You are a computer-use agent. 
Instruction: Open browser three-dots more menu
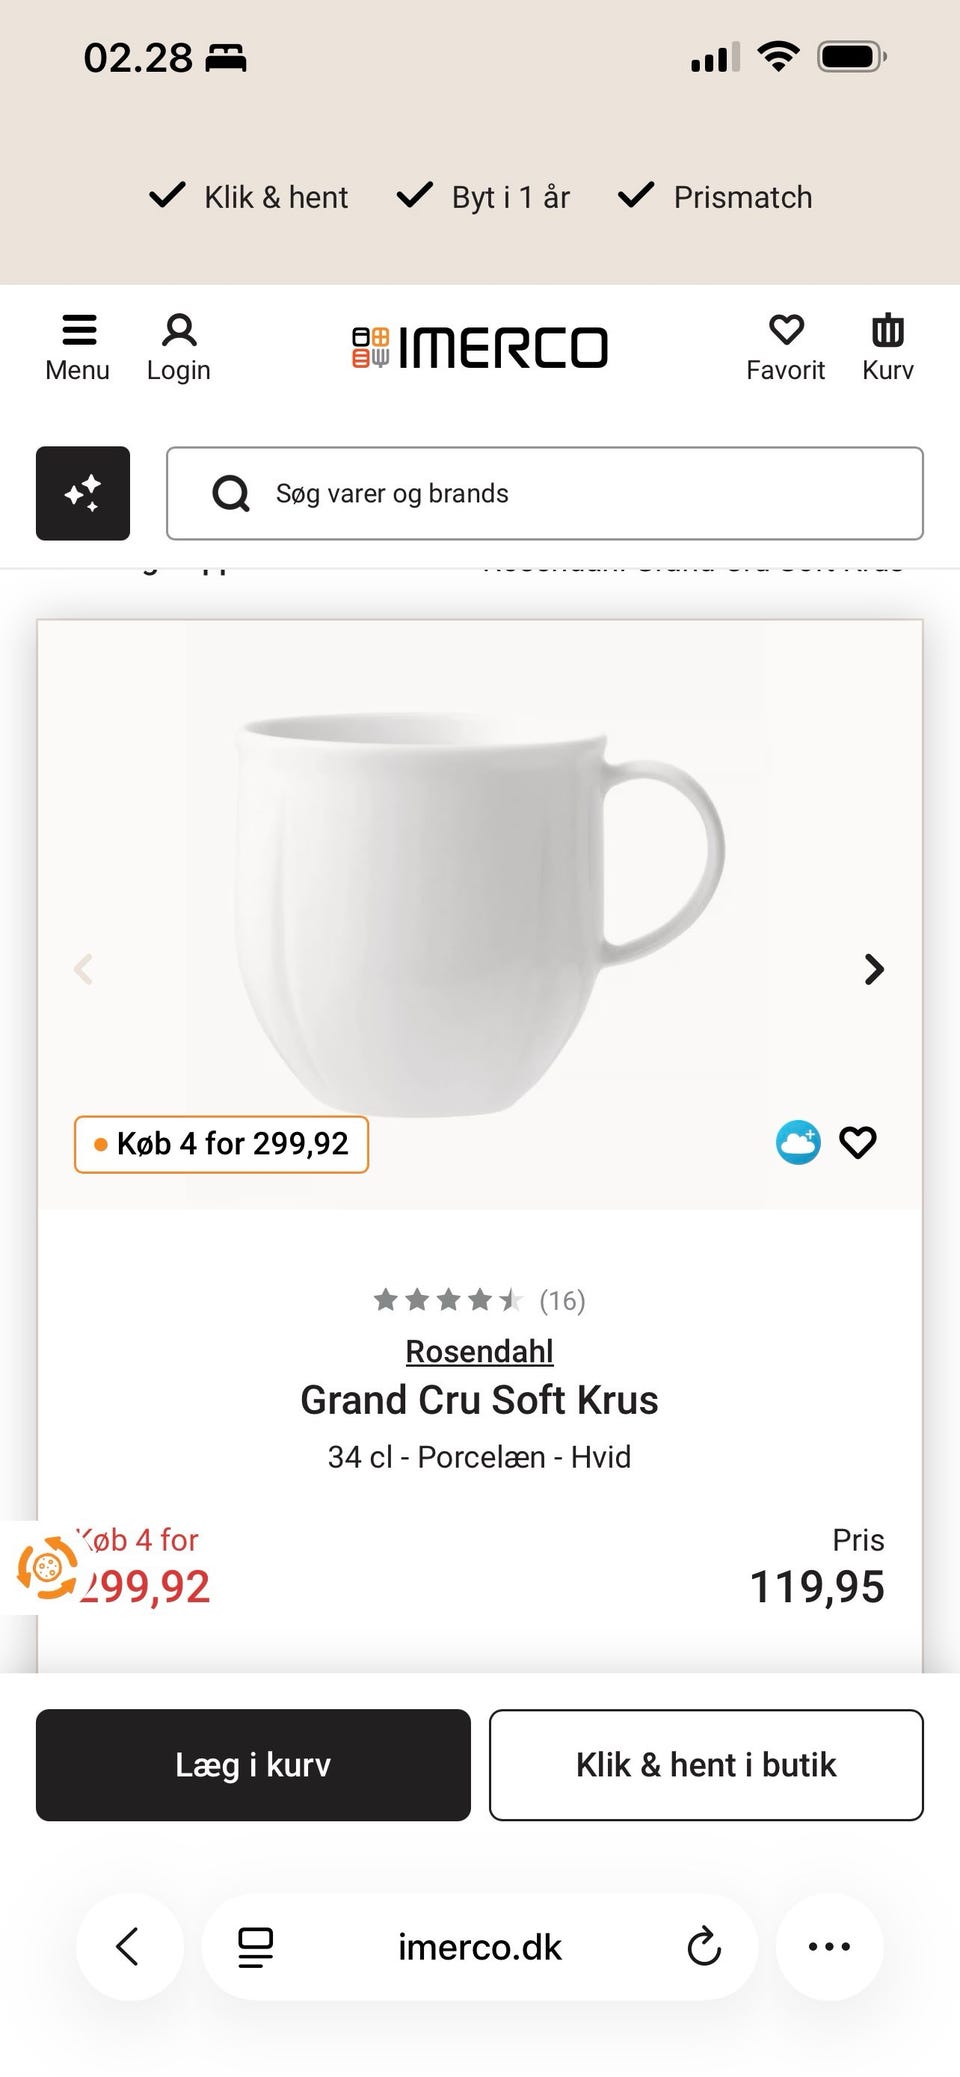[x=829, y=1946]
